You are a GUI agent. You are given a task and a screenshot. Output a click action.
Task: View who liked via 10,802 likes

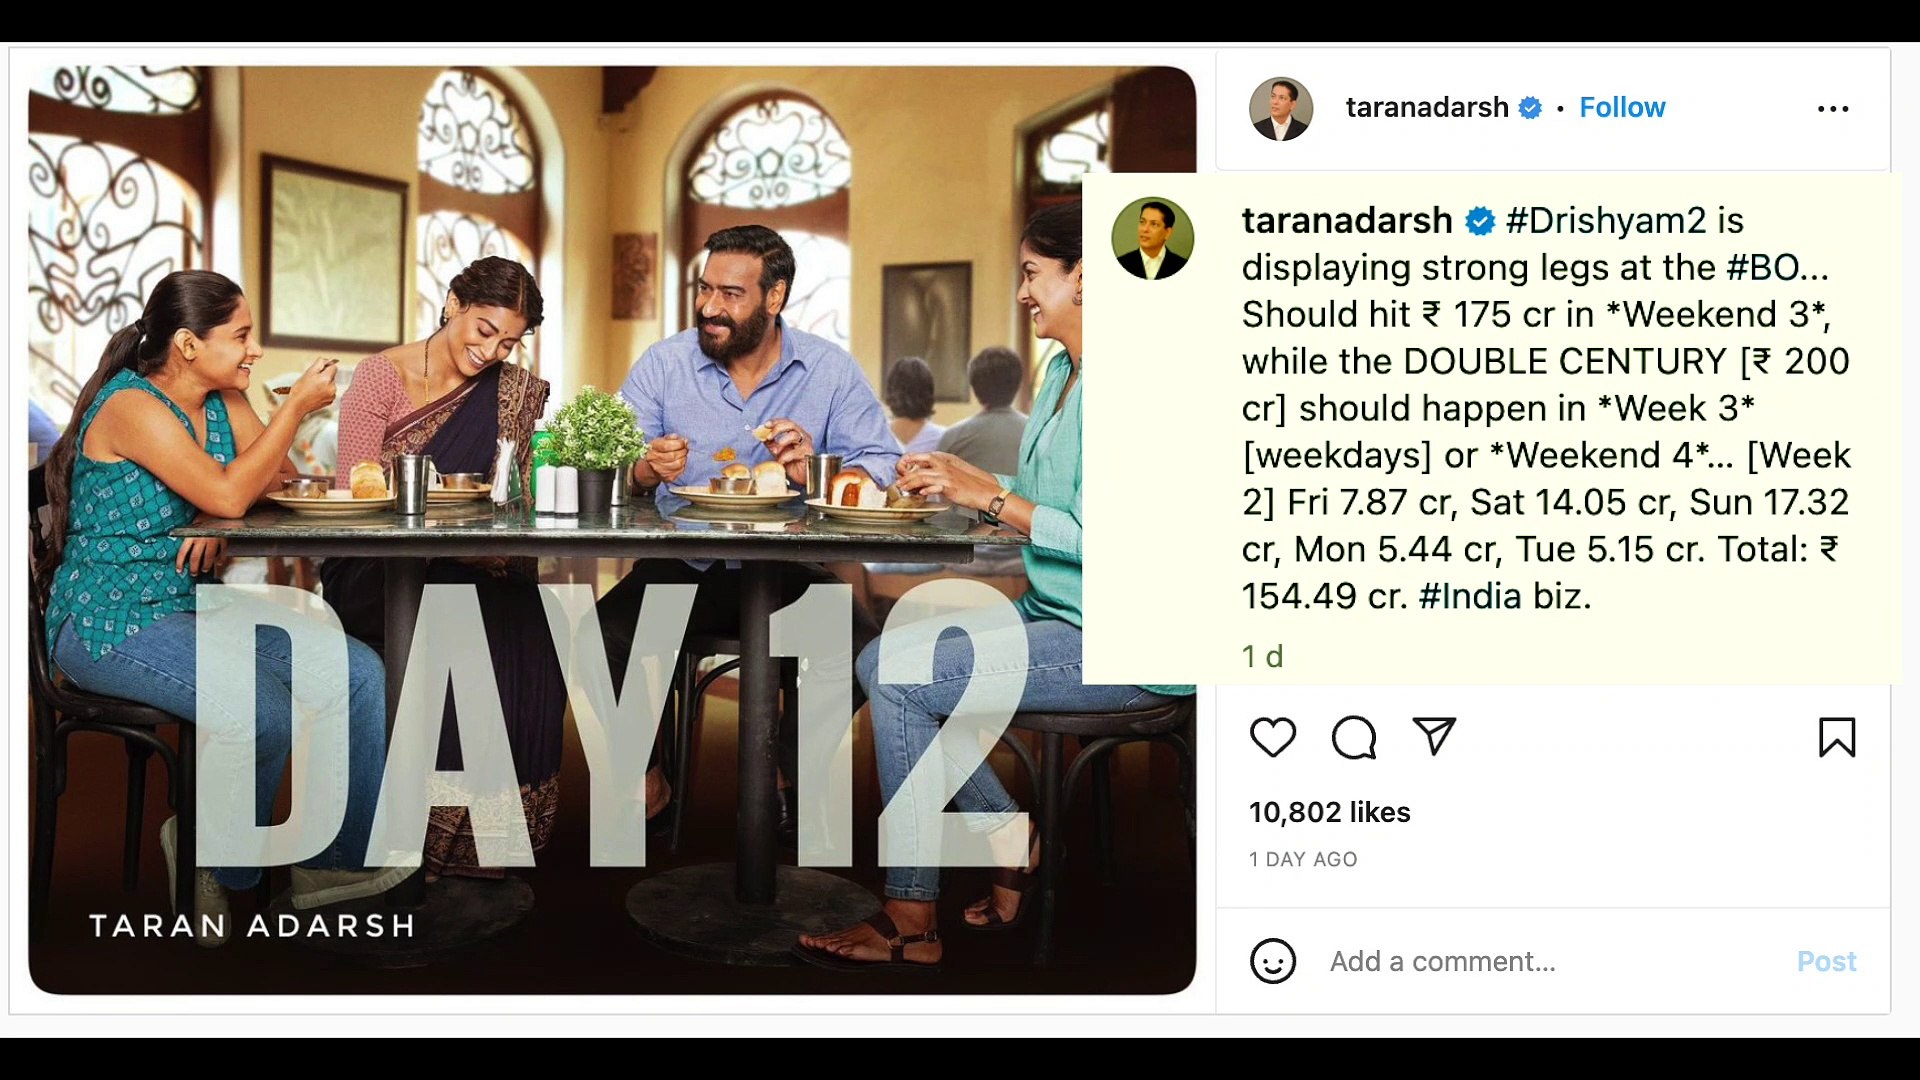point(1329,812)
